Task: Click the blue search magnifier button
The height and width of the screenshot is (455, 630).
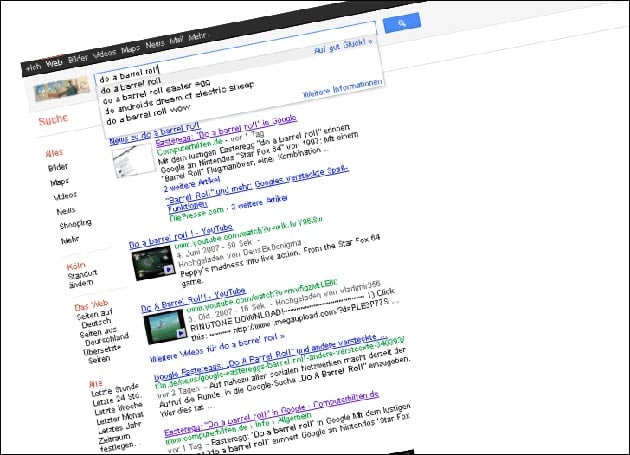Action: (x=402, y=23)
